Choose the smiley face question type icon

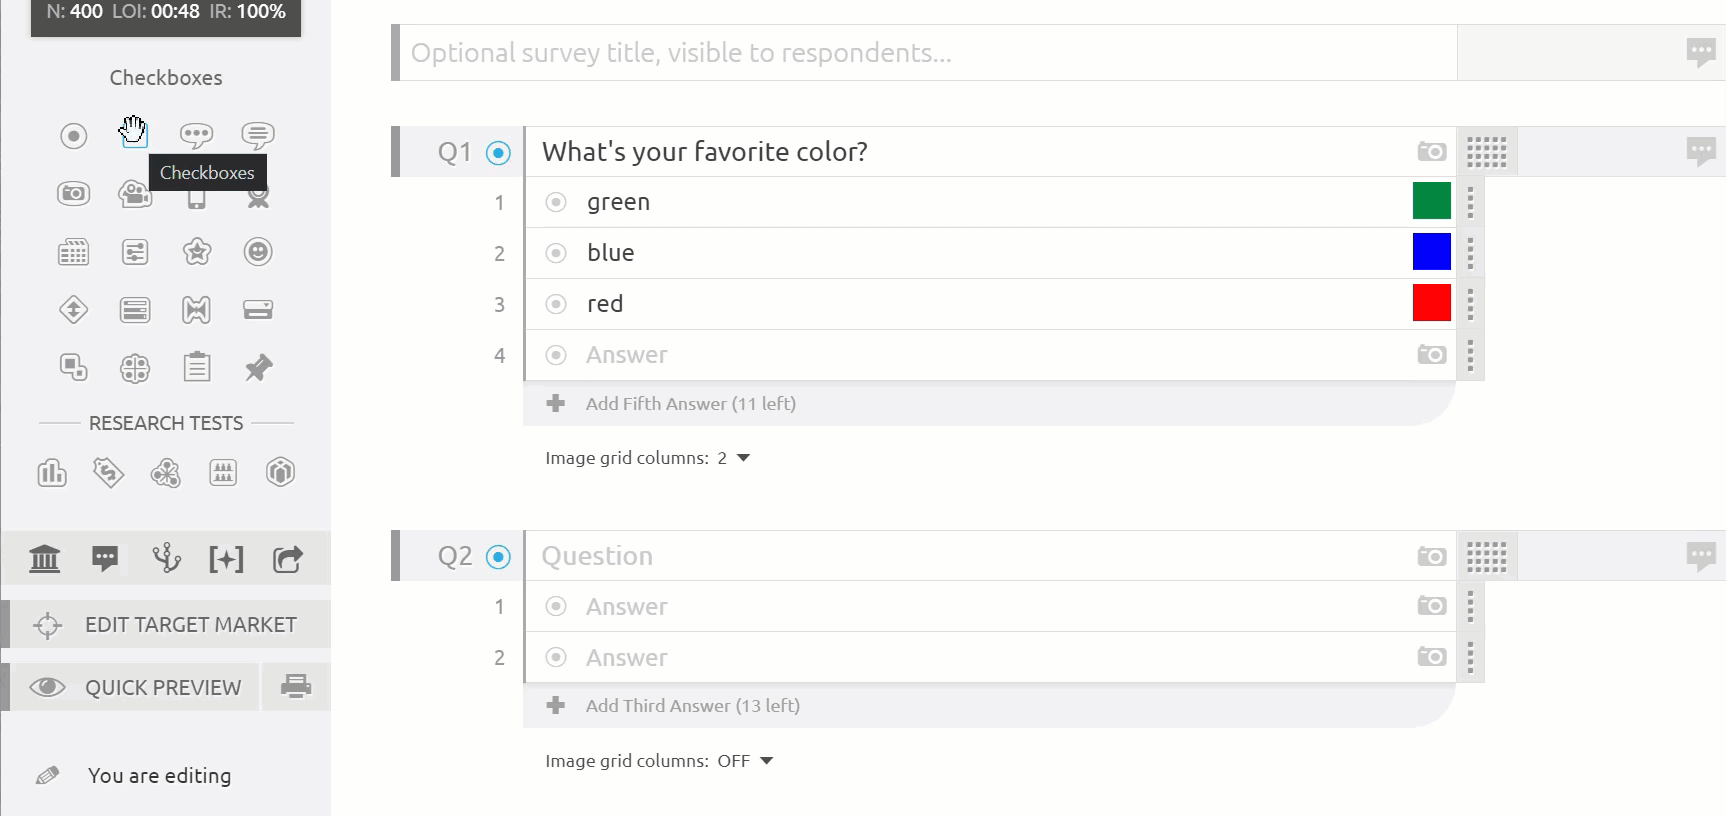pyautogui.click(x=258, y=251)
